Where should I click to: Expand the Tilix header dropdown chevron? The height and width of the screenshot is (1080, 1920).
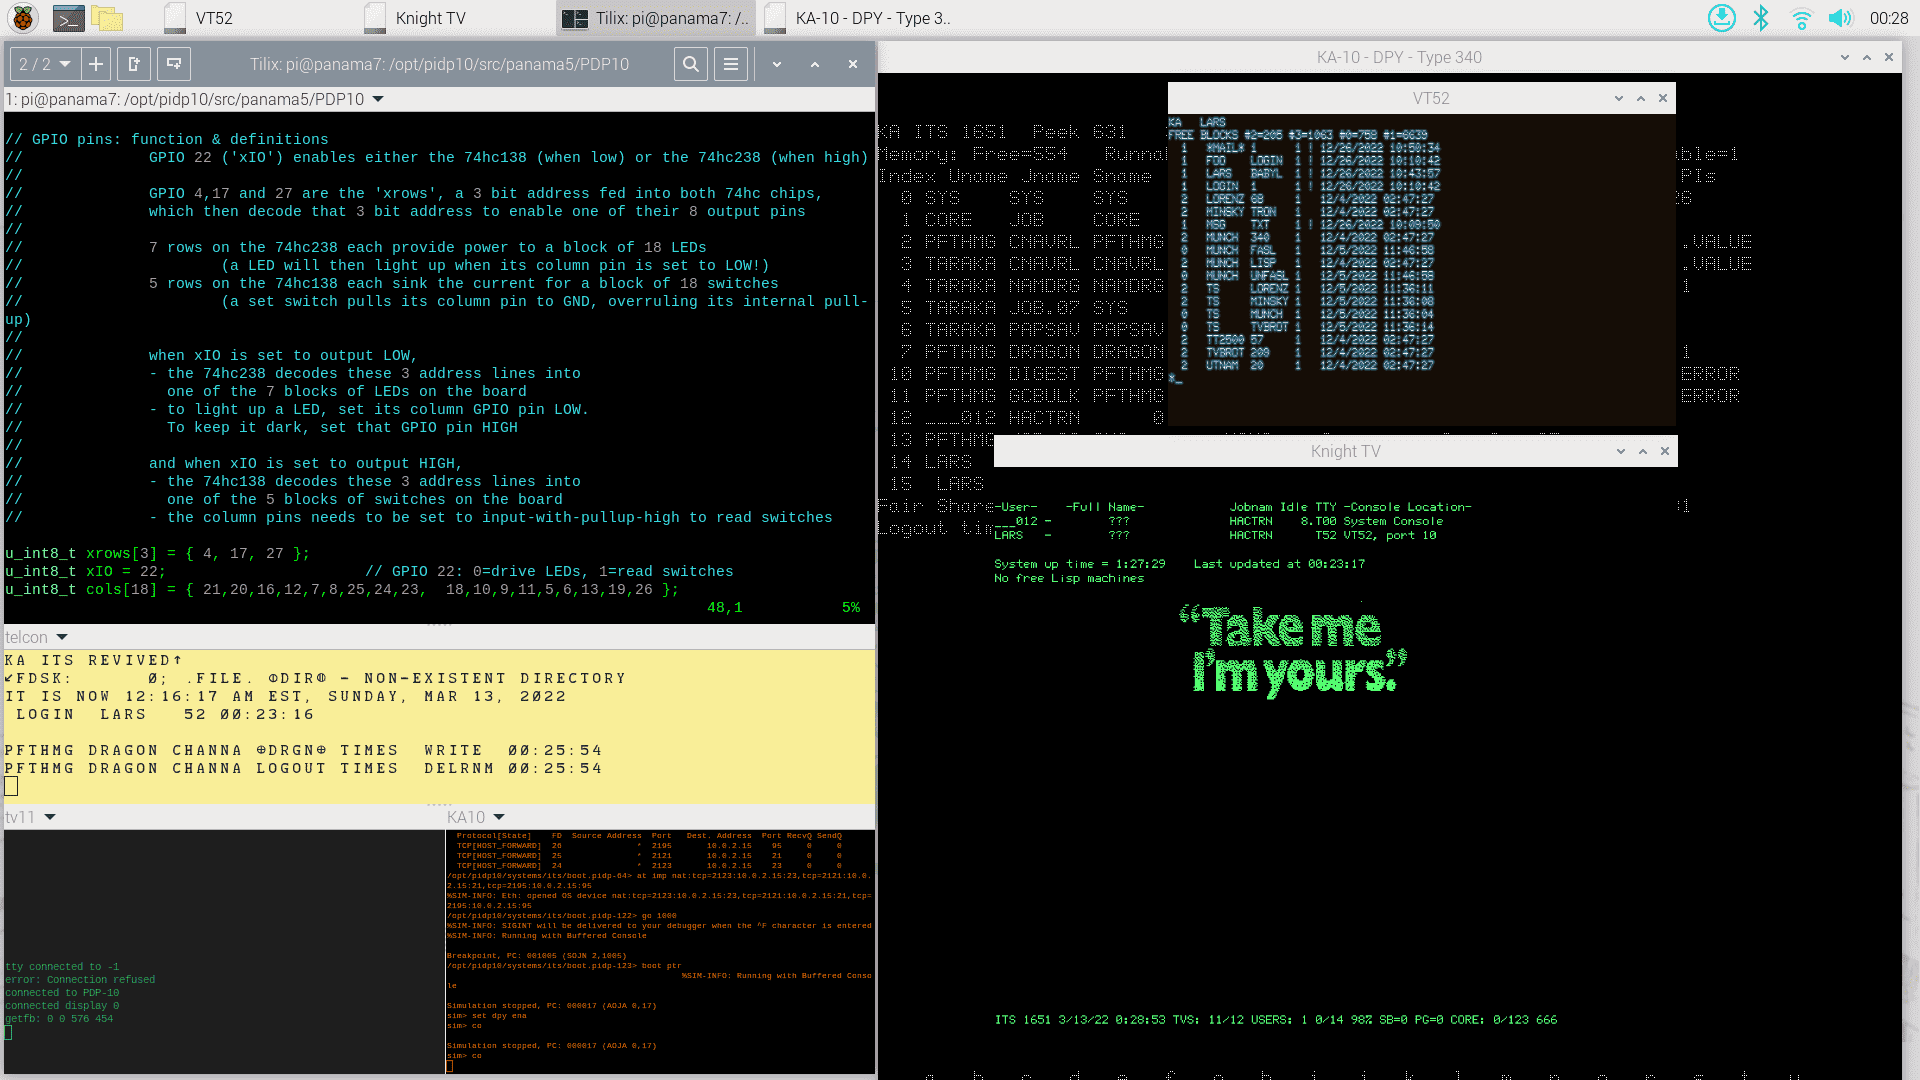pyautogui.click(x=777, y=64)
